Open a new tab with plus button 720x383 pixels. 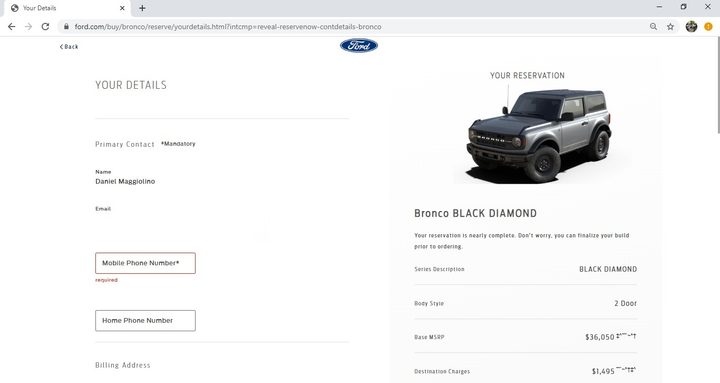click(142, 8)
